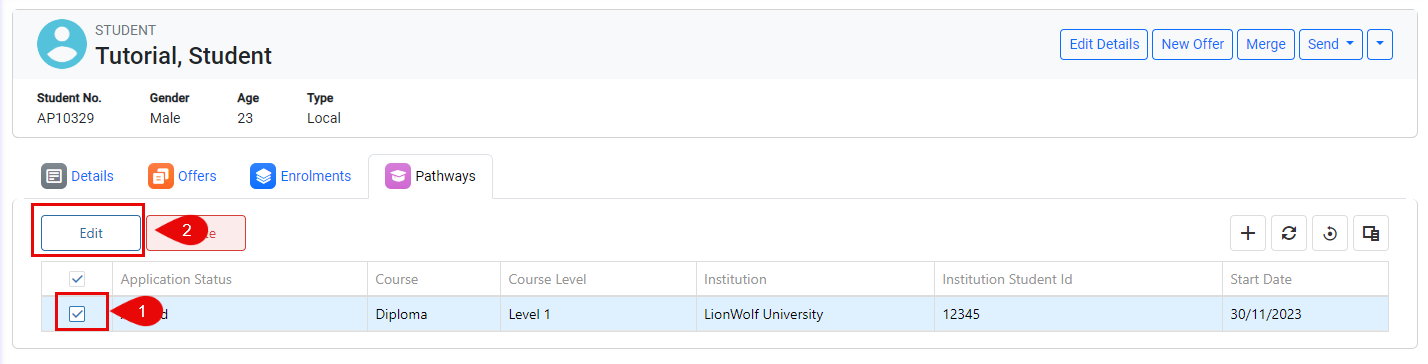Refresh the pathways grid
The image size is (1428, 364).
pos(1289,233)
